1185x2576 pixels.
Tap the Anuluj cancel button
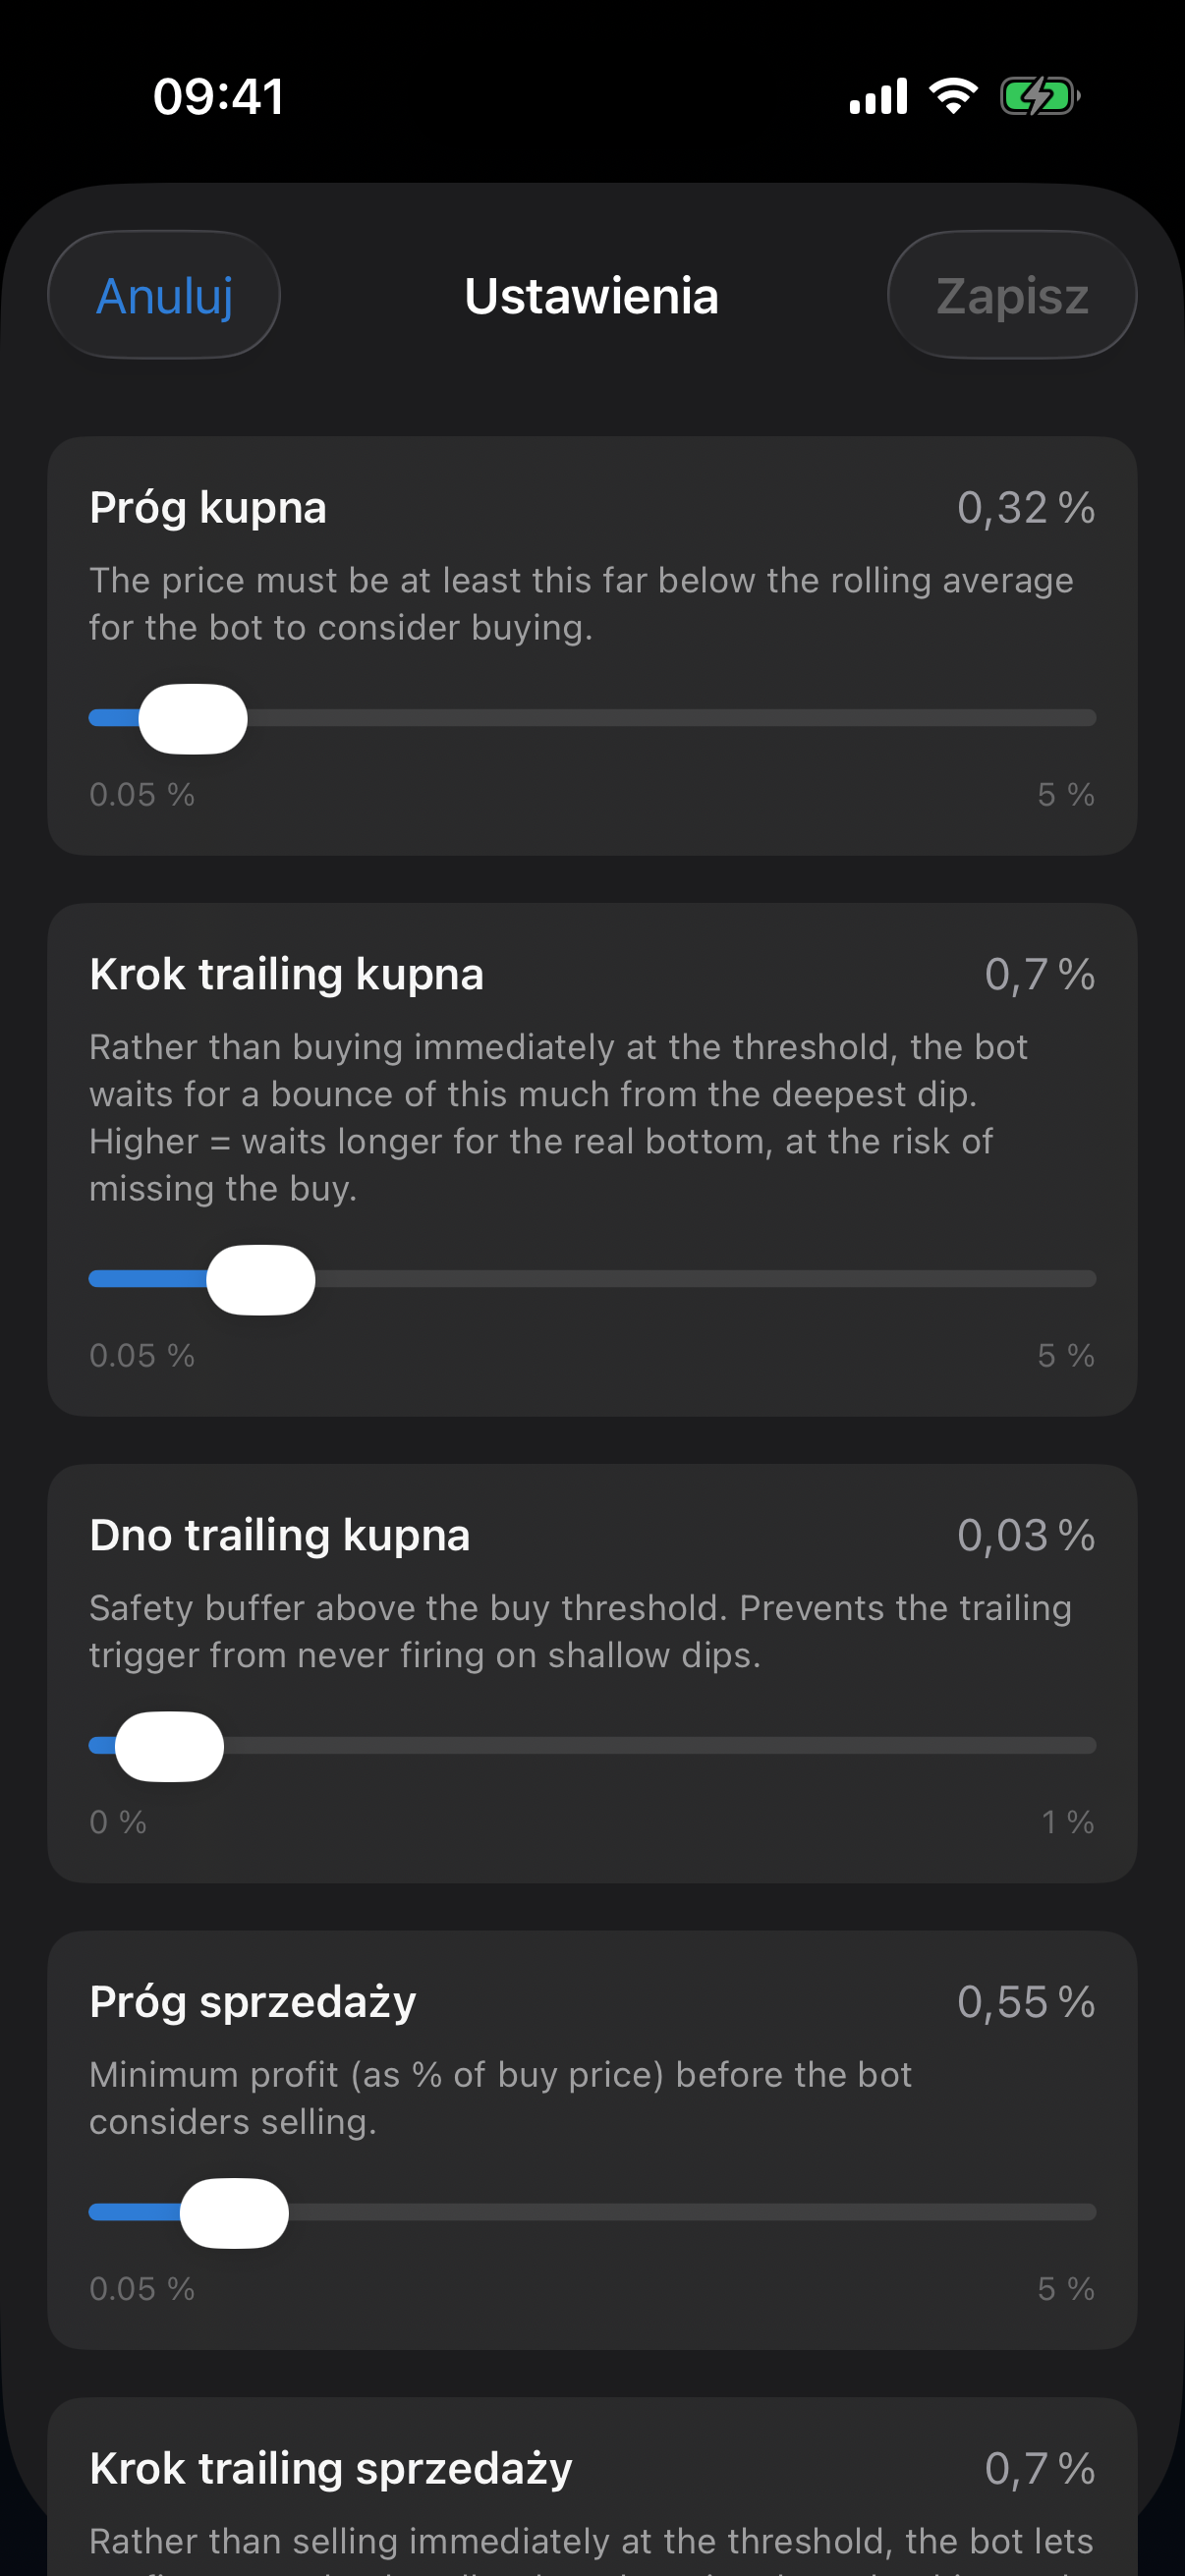[x=164, y=295]
